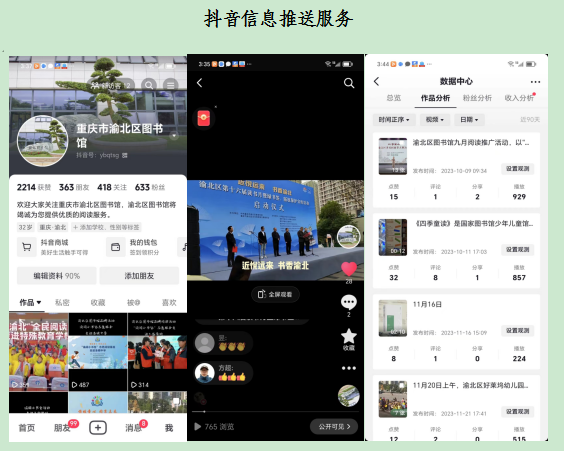Open the Date filter dropdown
Image resolution: width=564 pixels, height=451 pixels.
469,119
